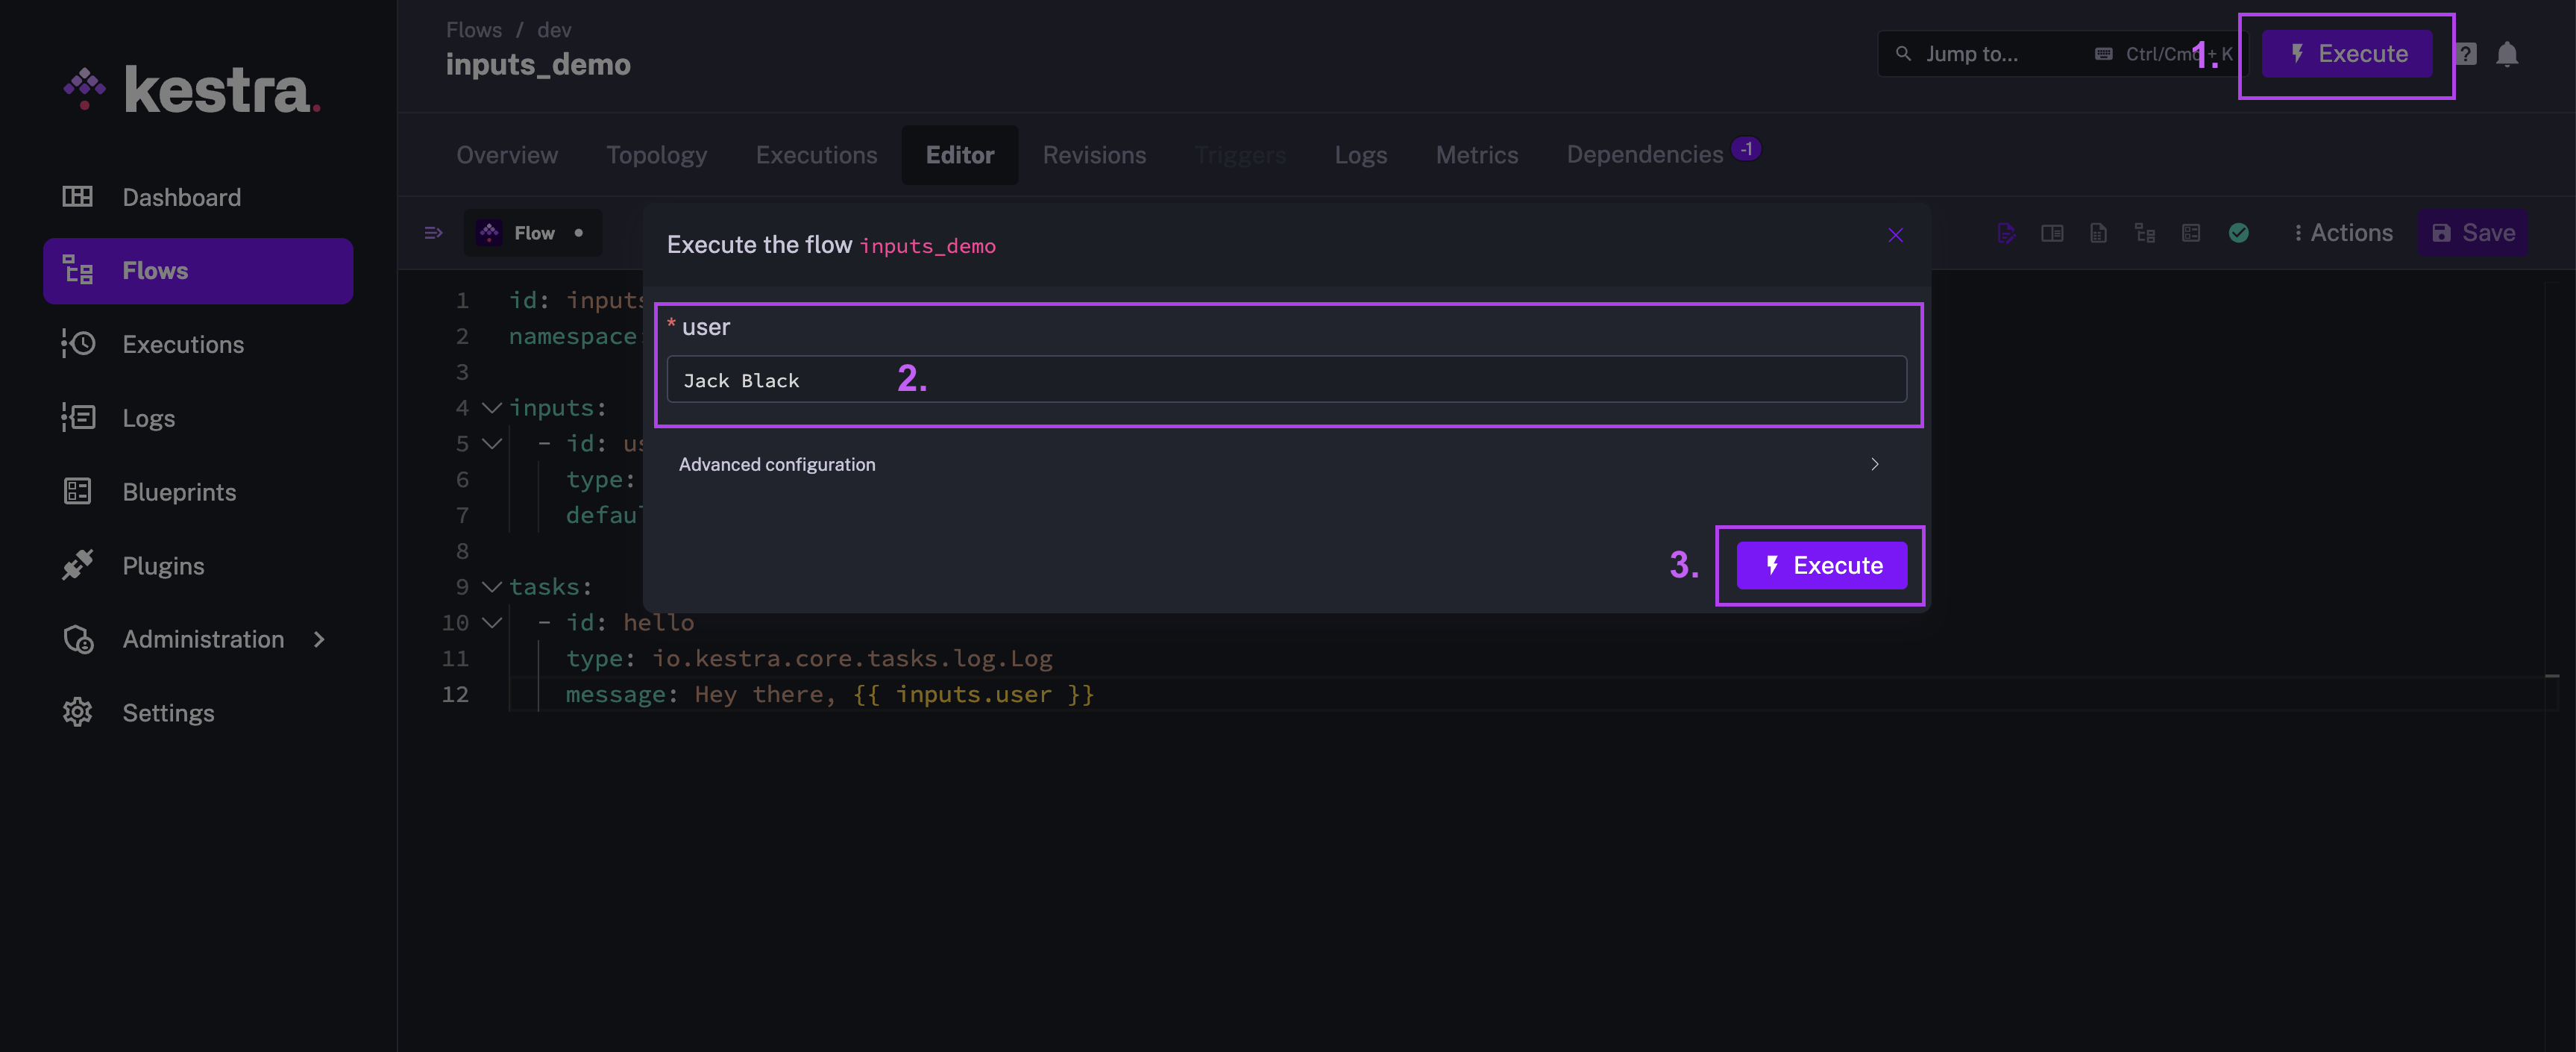2576x1052 pixels.
Task: Click the green flow validation checkmark
Action: point(2238,233)
